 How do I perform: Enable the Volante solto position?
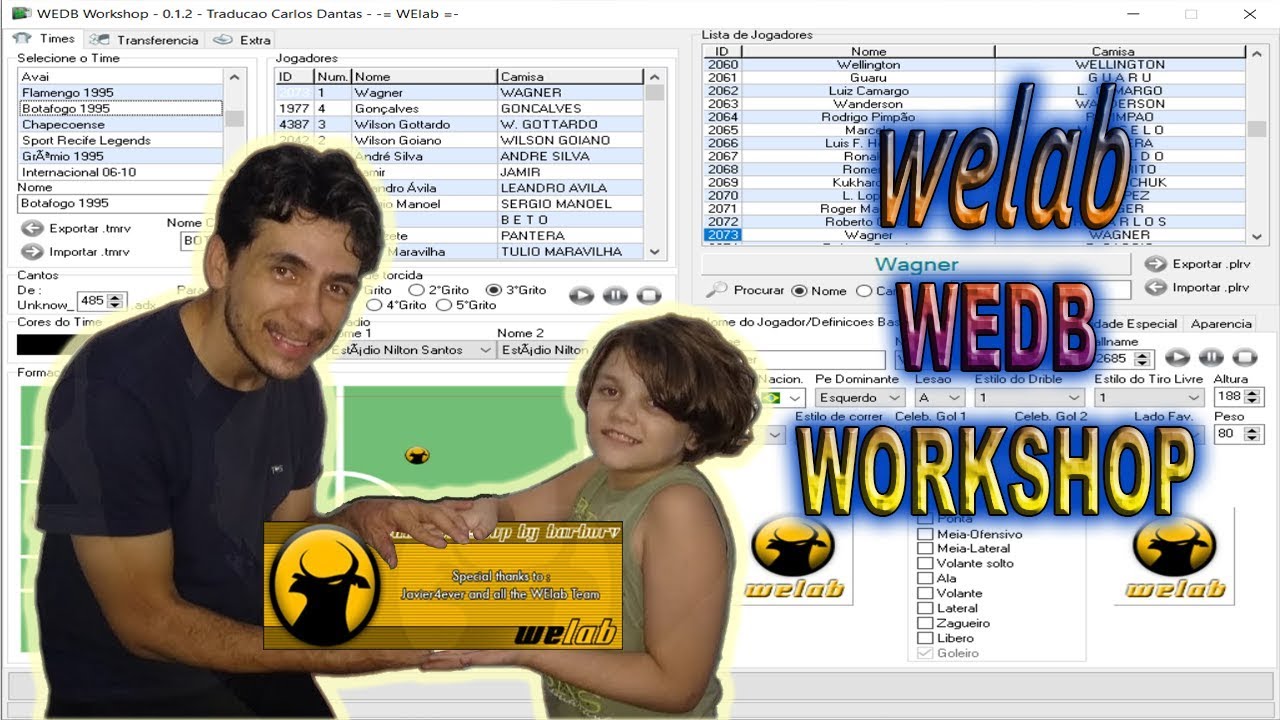[925, 563]
